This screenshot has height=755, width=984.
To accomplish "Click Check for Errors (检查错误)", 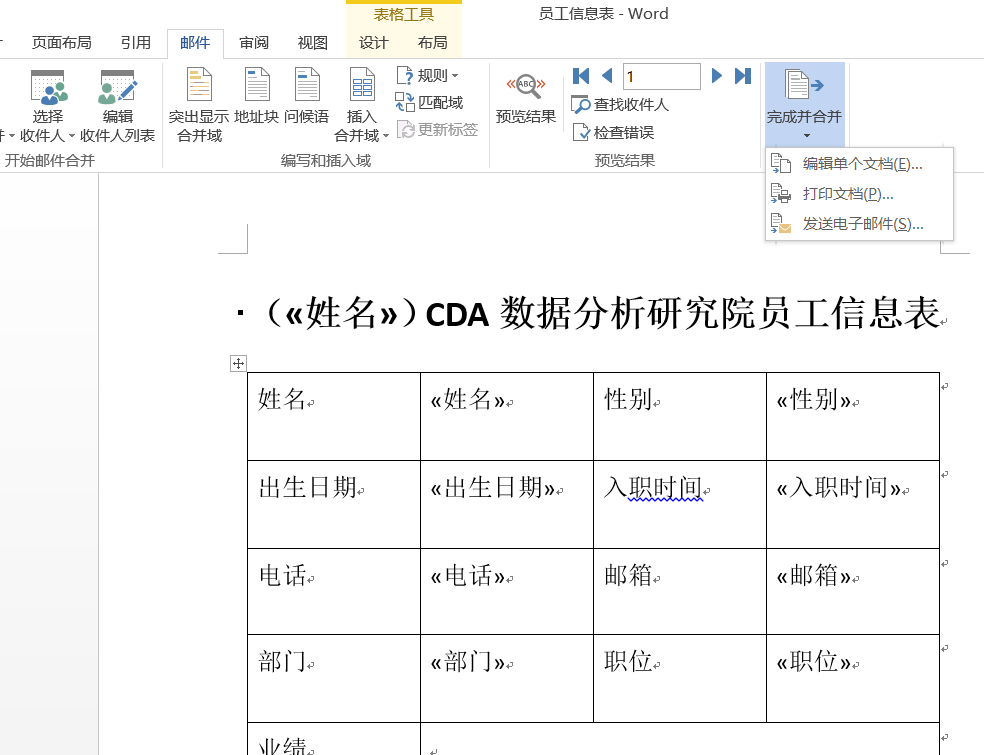I will [614, 132].
